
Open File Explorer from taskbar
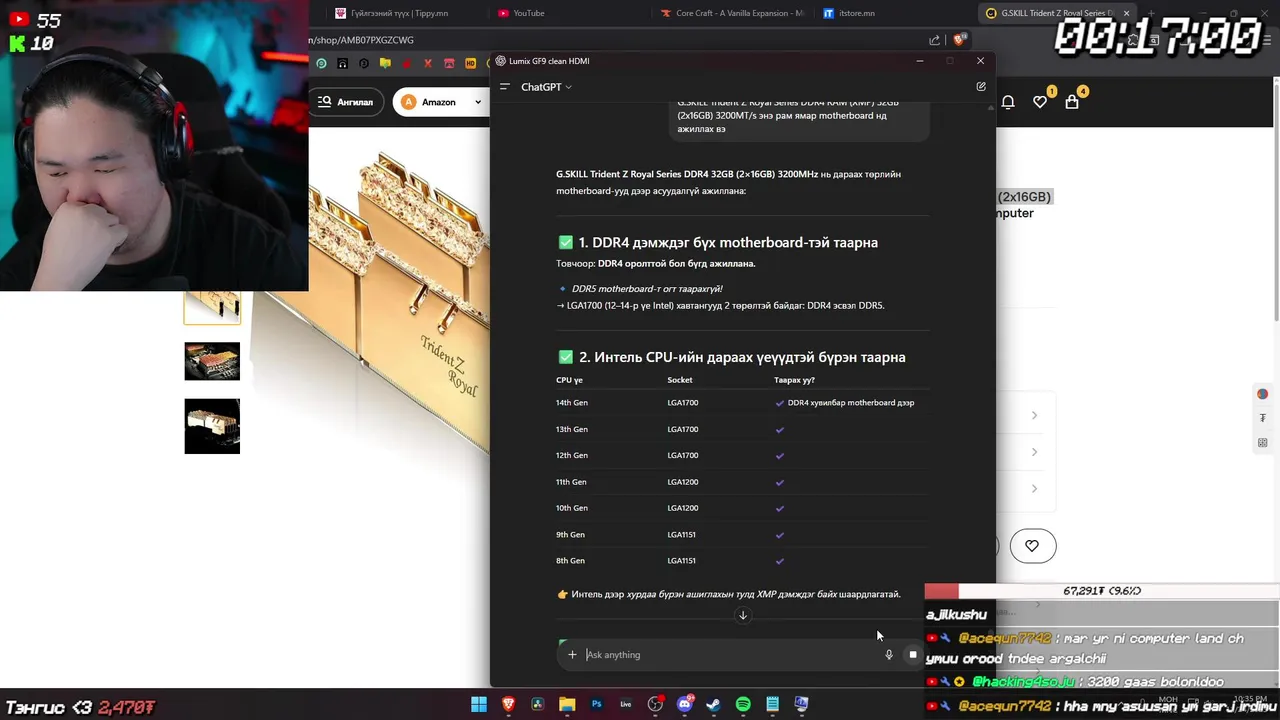(x=567, y=704)
